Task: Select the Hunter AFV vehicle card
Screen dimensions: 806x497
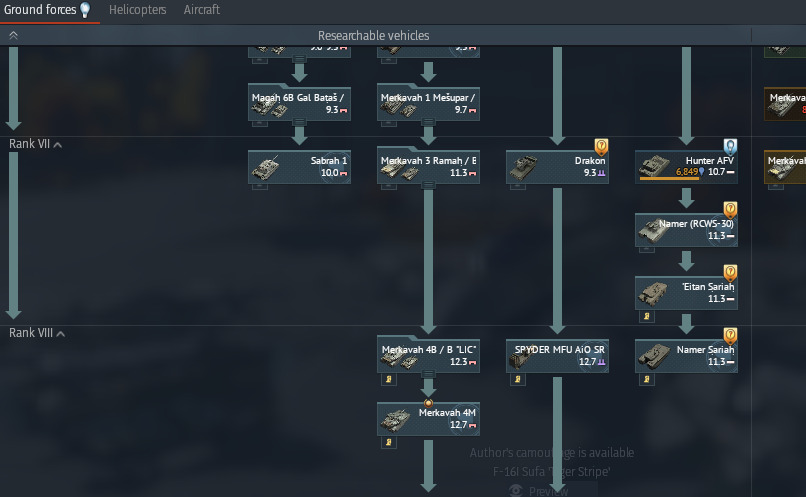Action: (x=686, y=167)
